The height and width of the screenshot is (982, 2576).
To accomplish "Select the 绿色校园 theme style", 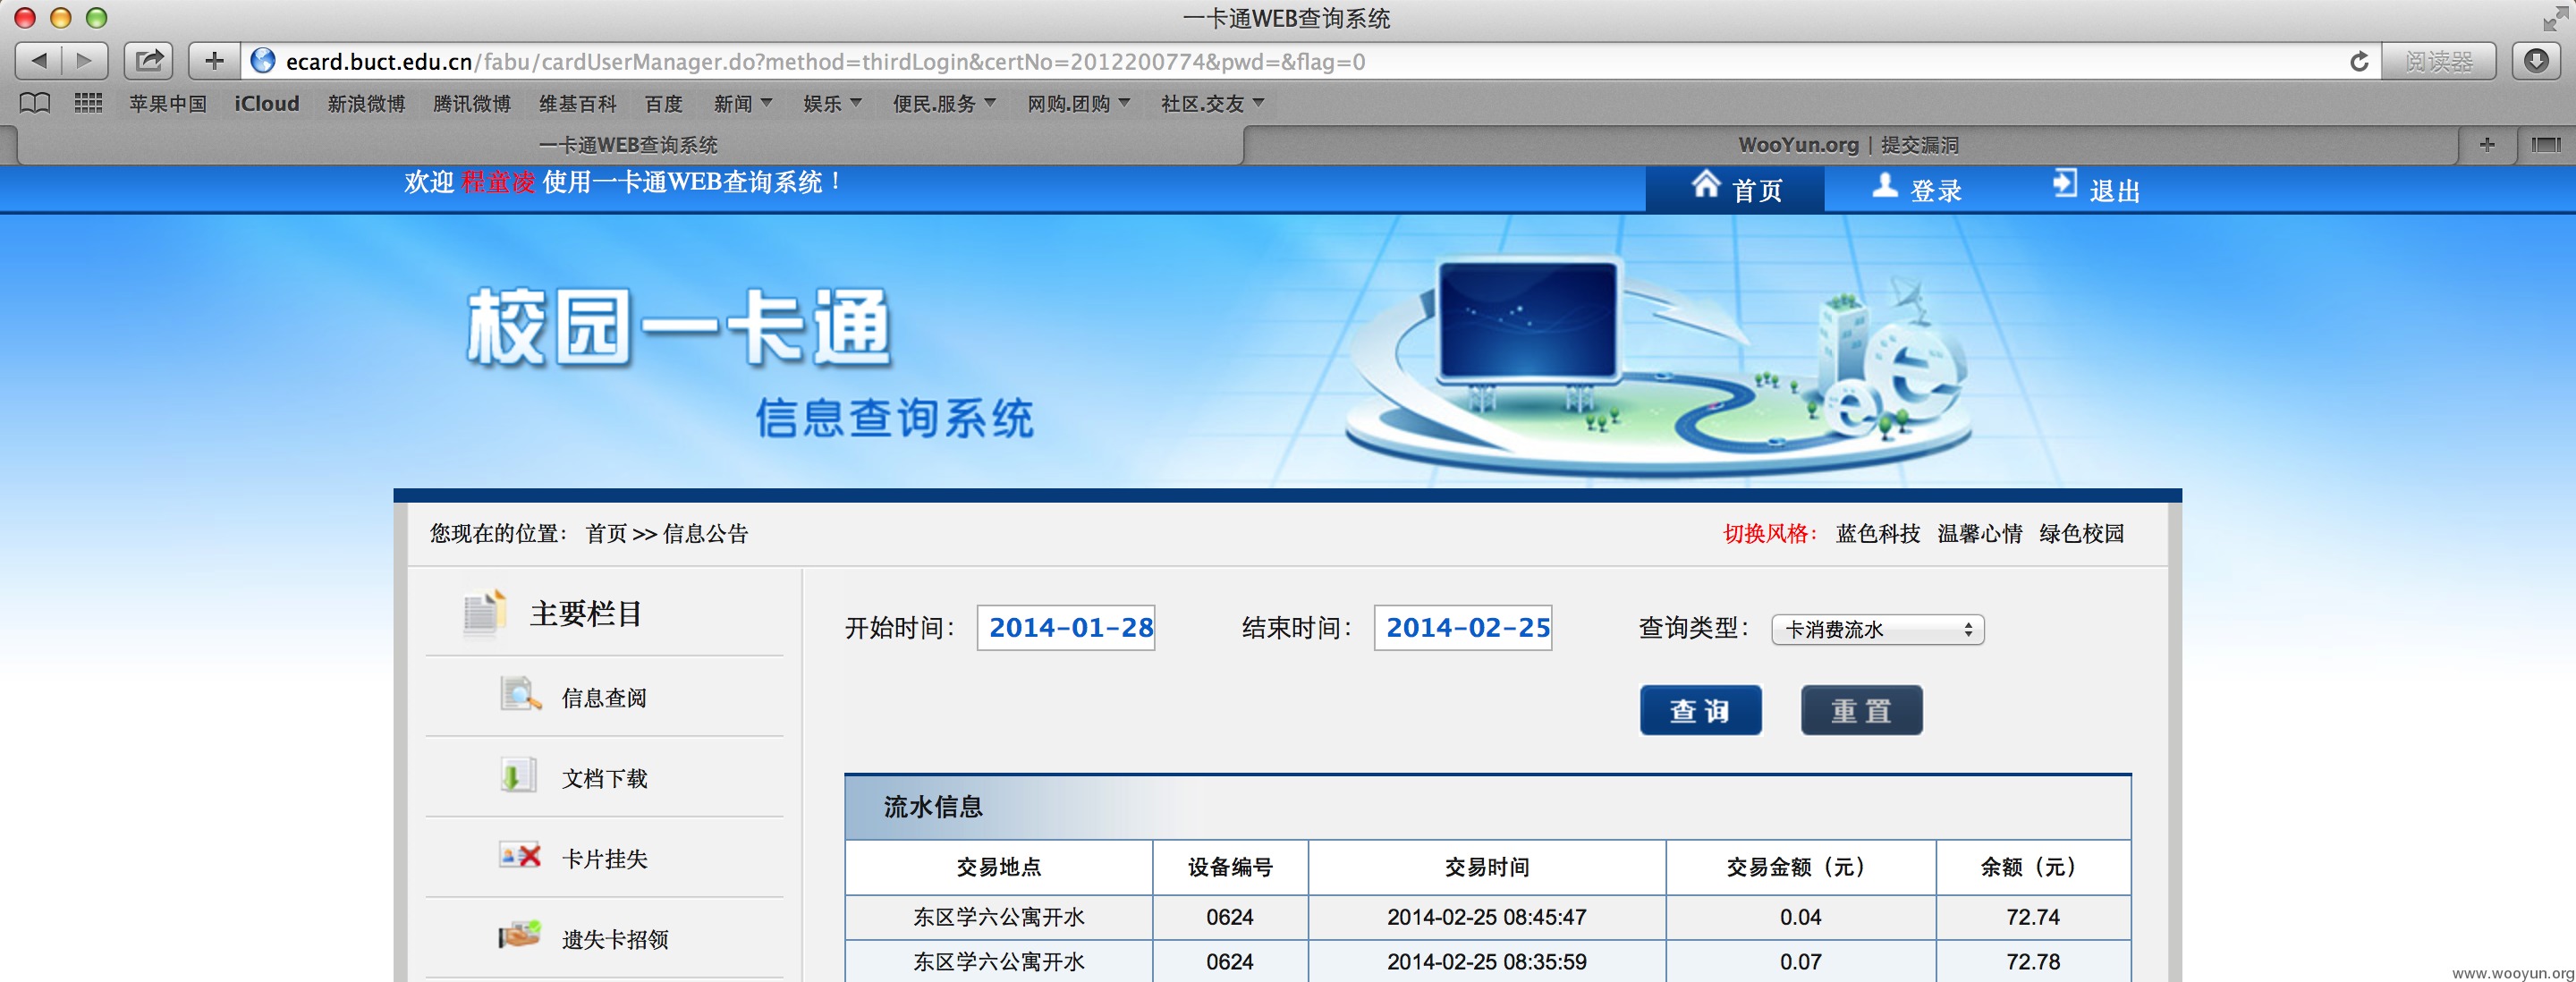I will click(2081, 533).
